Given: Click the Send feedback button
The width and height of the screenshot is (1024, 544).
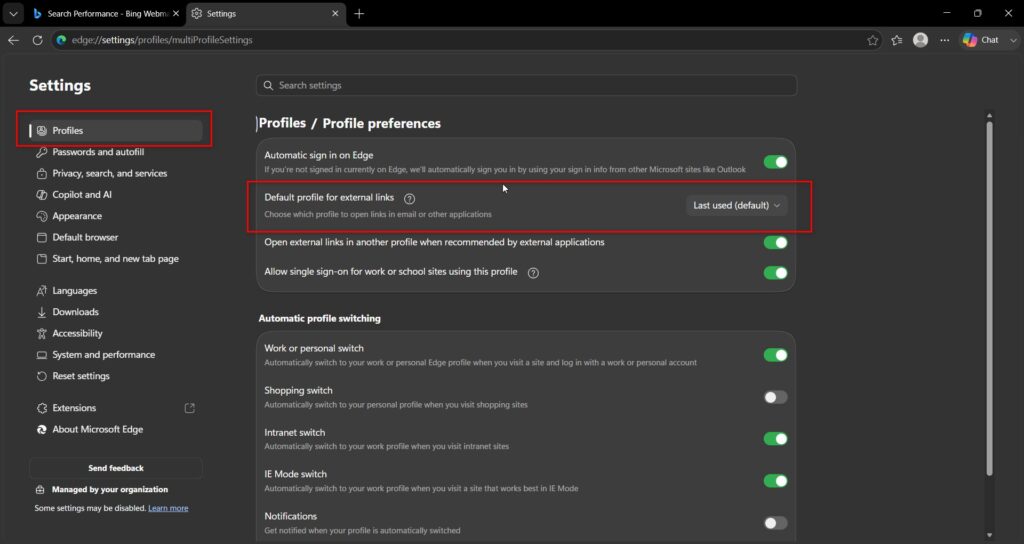Looking at the screenshot, I should coord(116,468).
